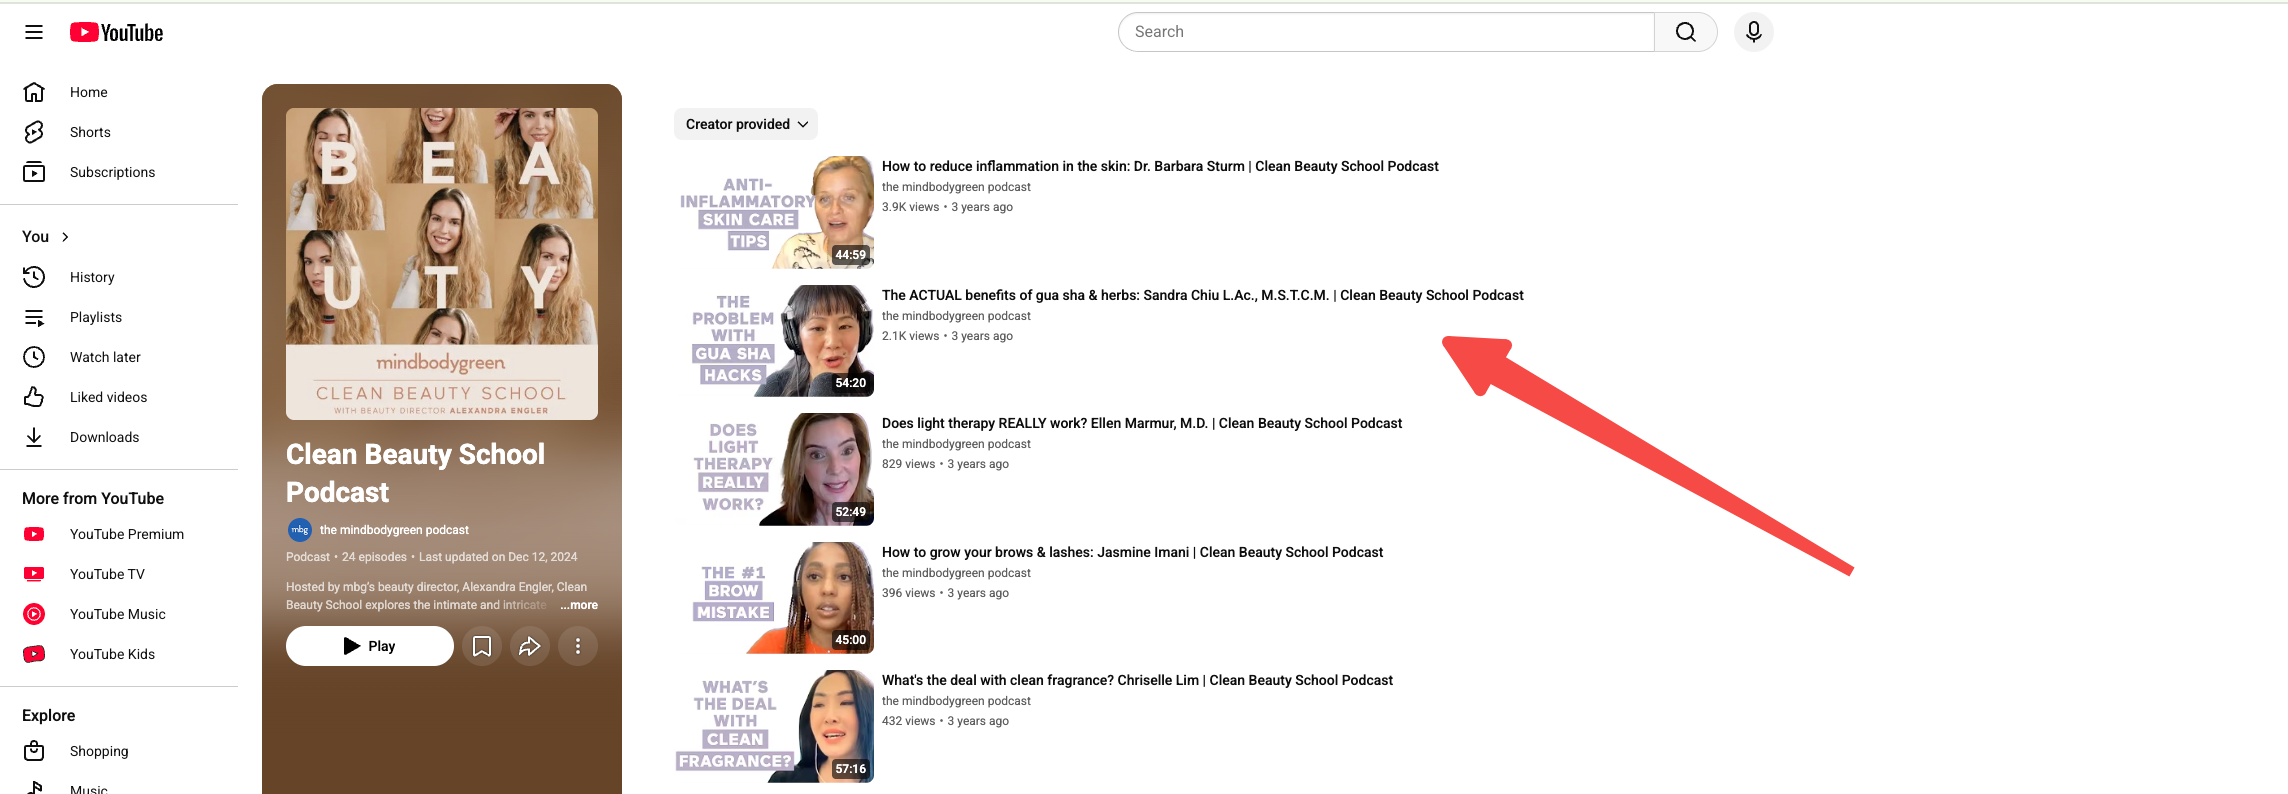Click the Anti-Inflammatory Skin Care Tips thumbnail

[774, 212]
